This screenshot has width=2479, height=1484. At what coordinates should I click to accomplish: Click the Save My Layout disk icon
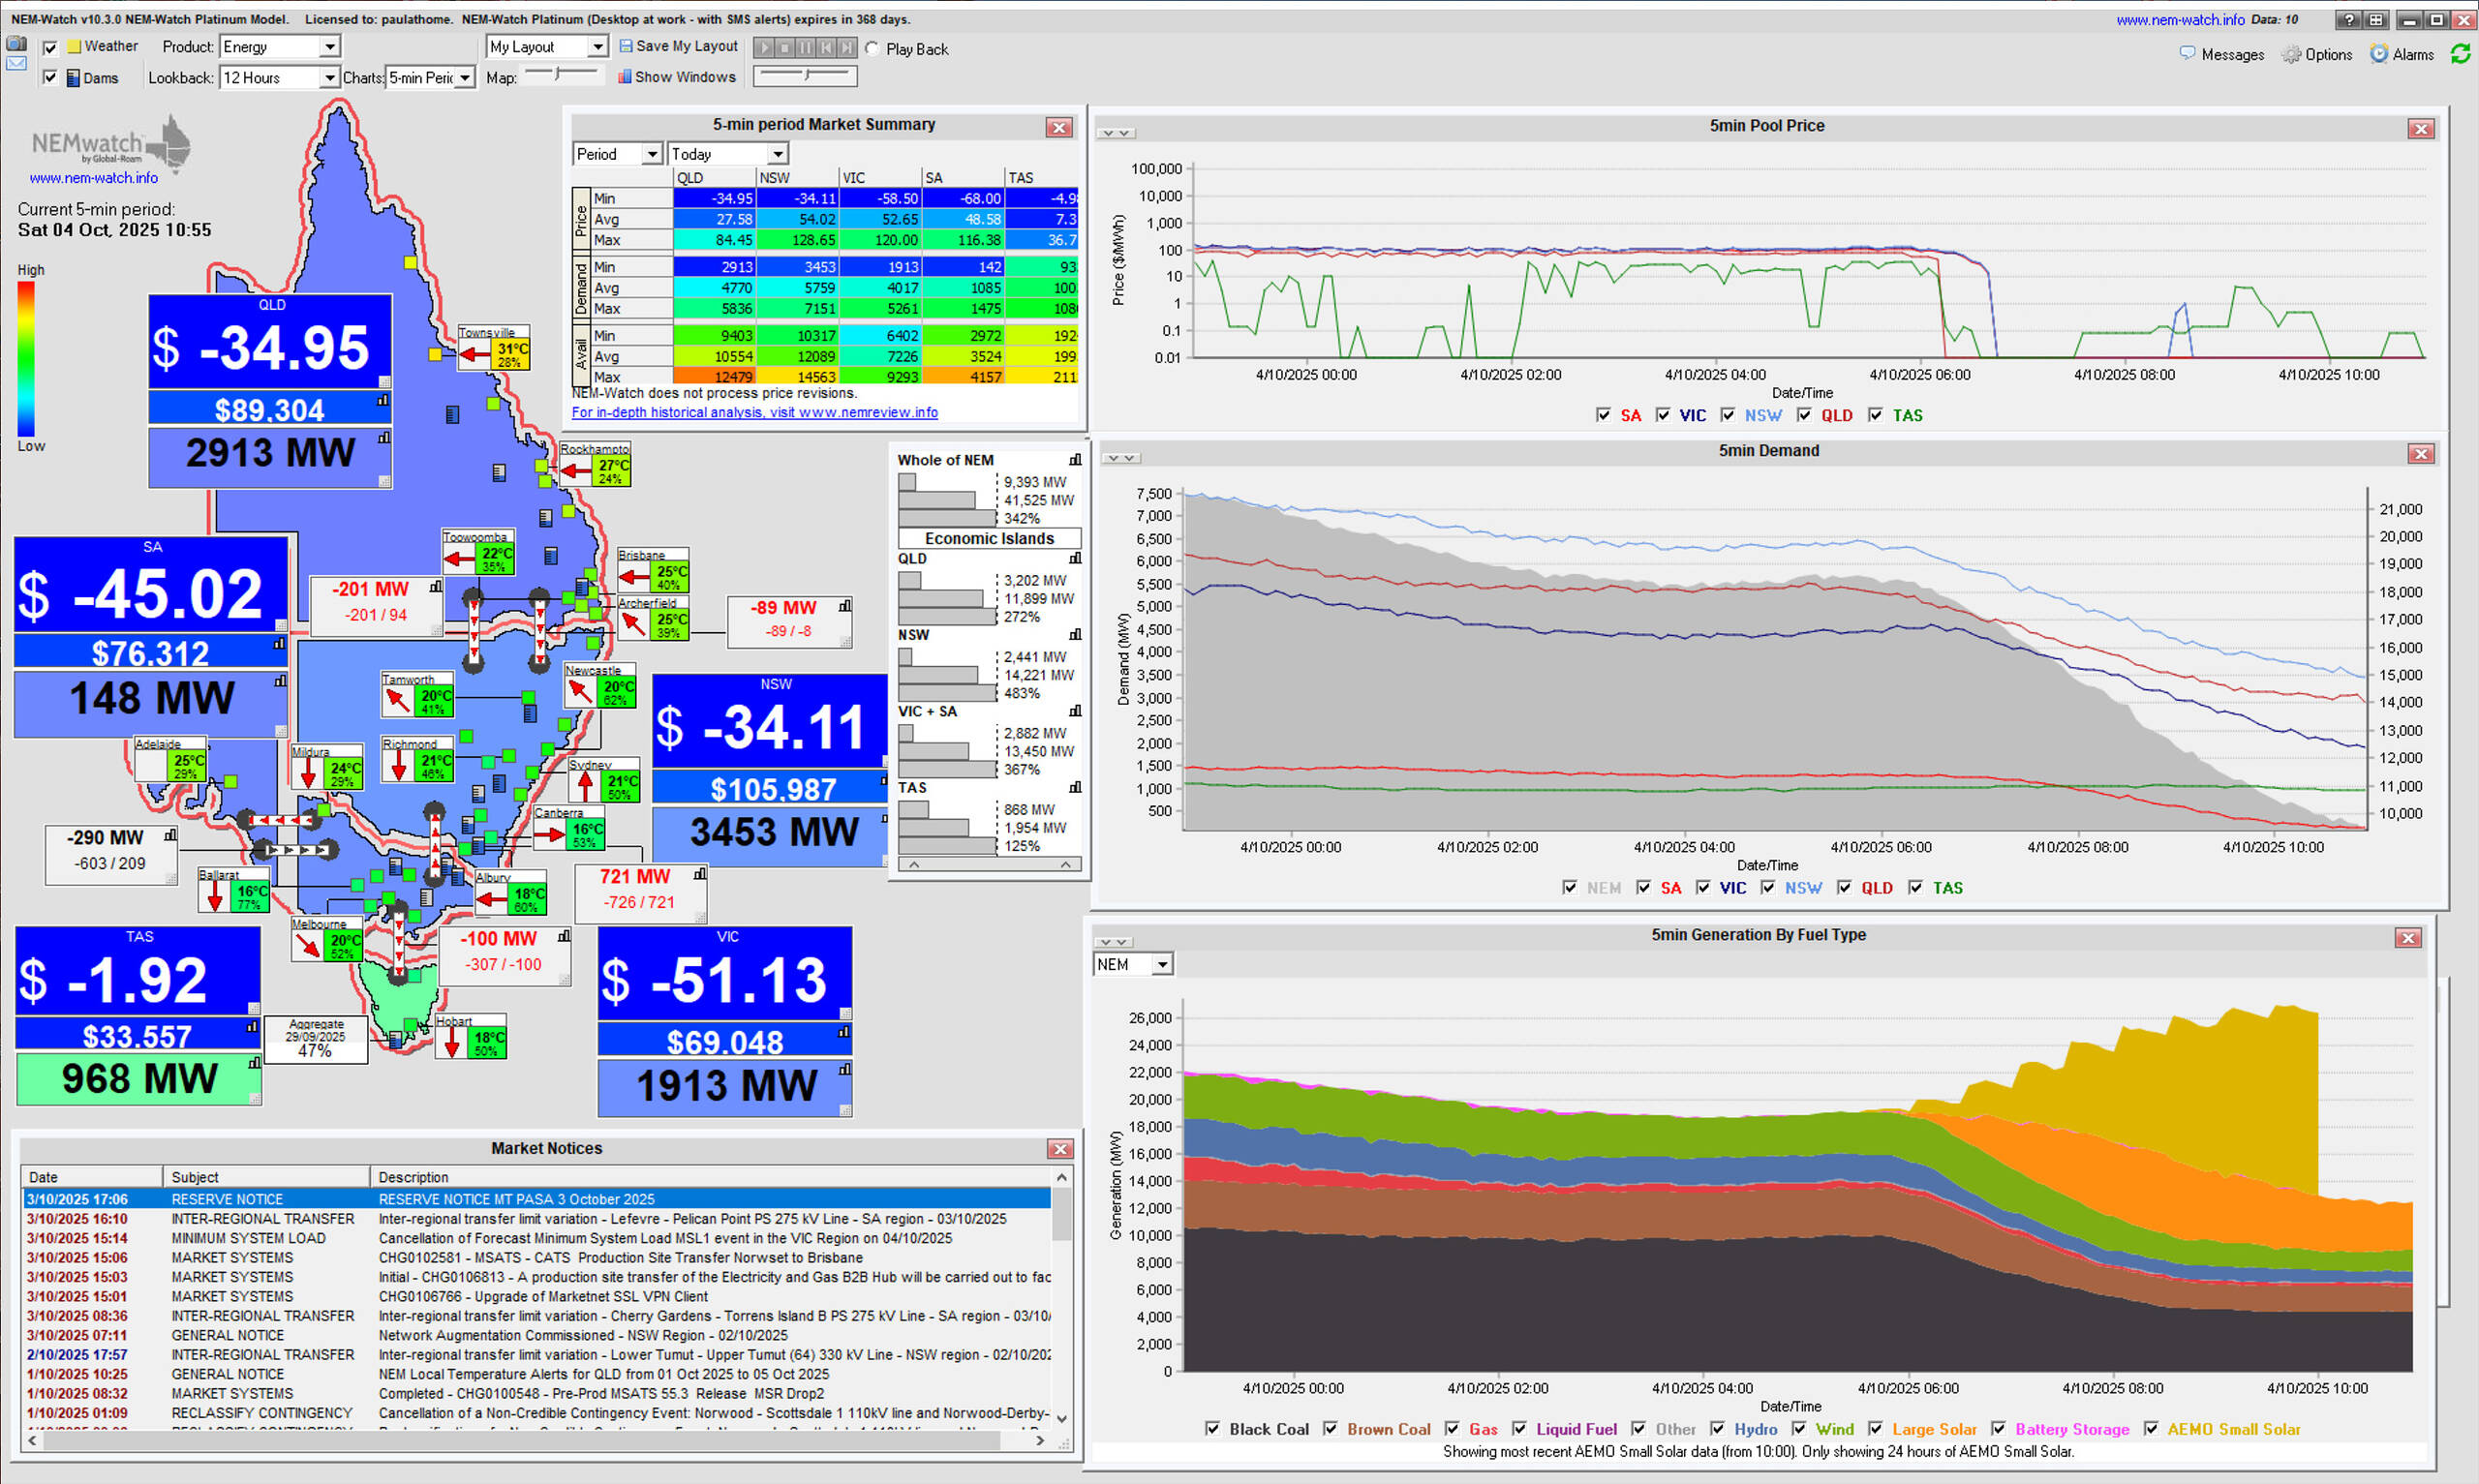click(x=626, y=46)
